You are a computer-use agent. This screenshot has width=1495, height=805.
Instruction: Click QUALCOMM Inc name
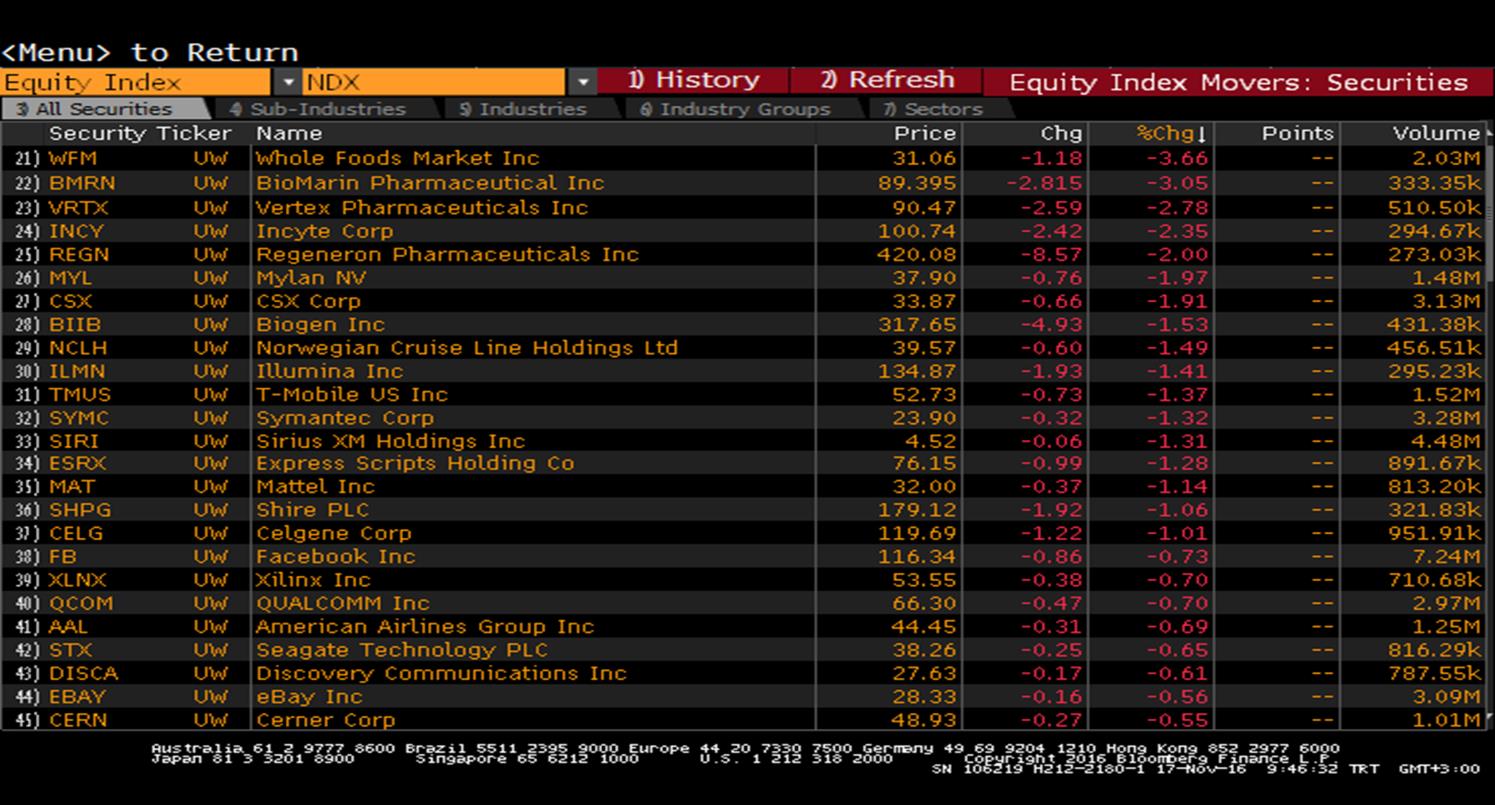coord(342,603)
